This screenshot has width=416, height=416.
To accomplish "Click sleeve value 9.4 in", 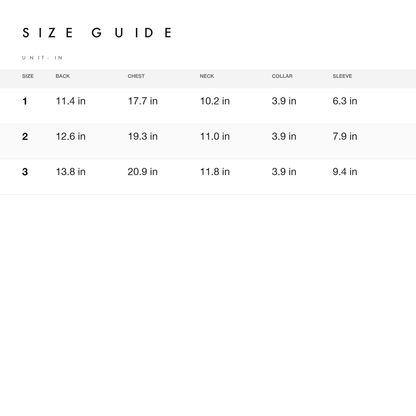I will pos(345,172).
